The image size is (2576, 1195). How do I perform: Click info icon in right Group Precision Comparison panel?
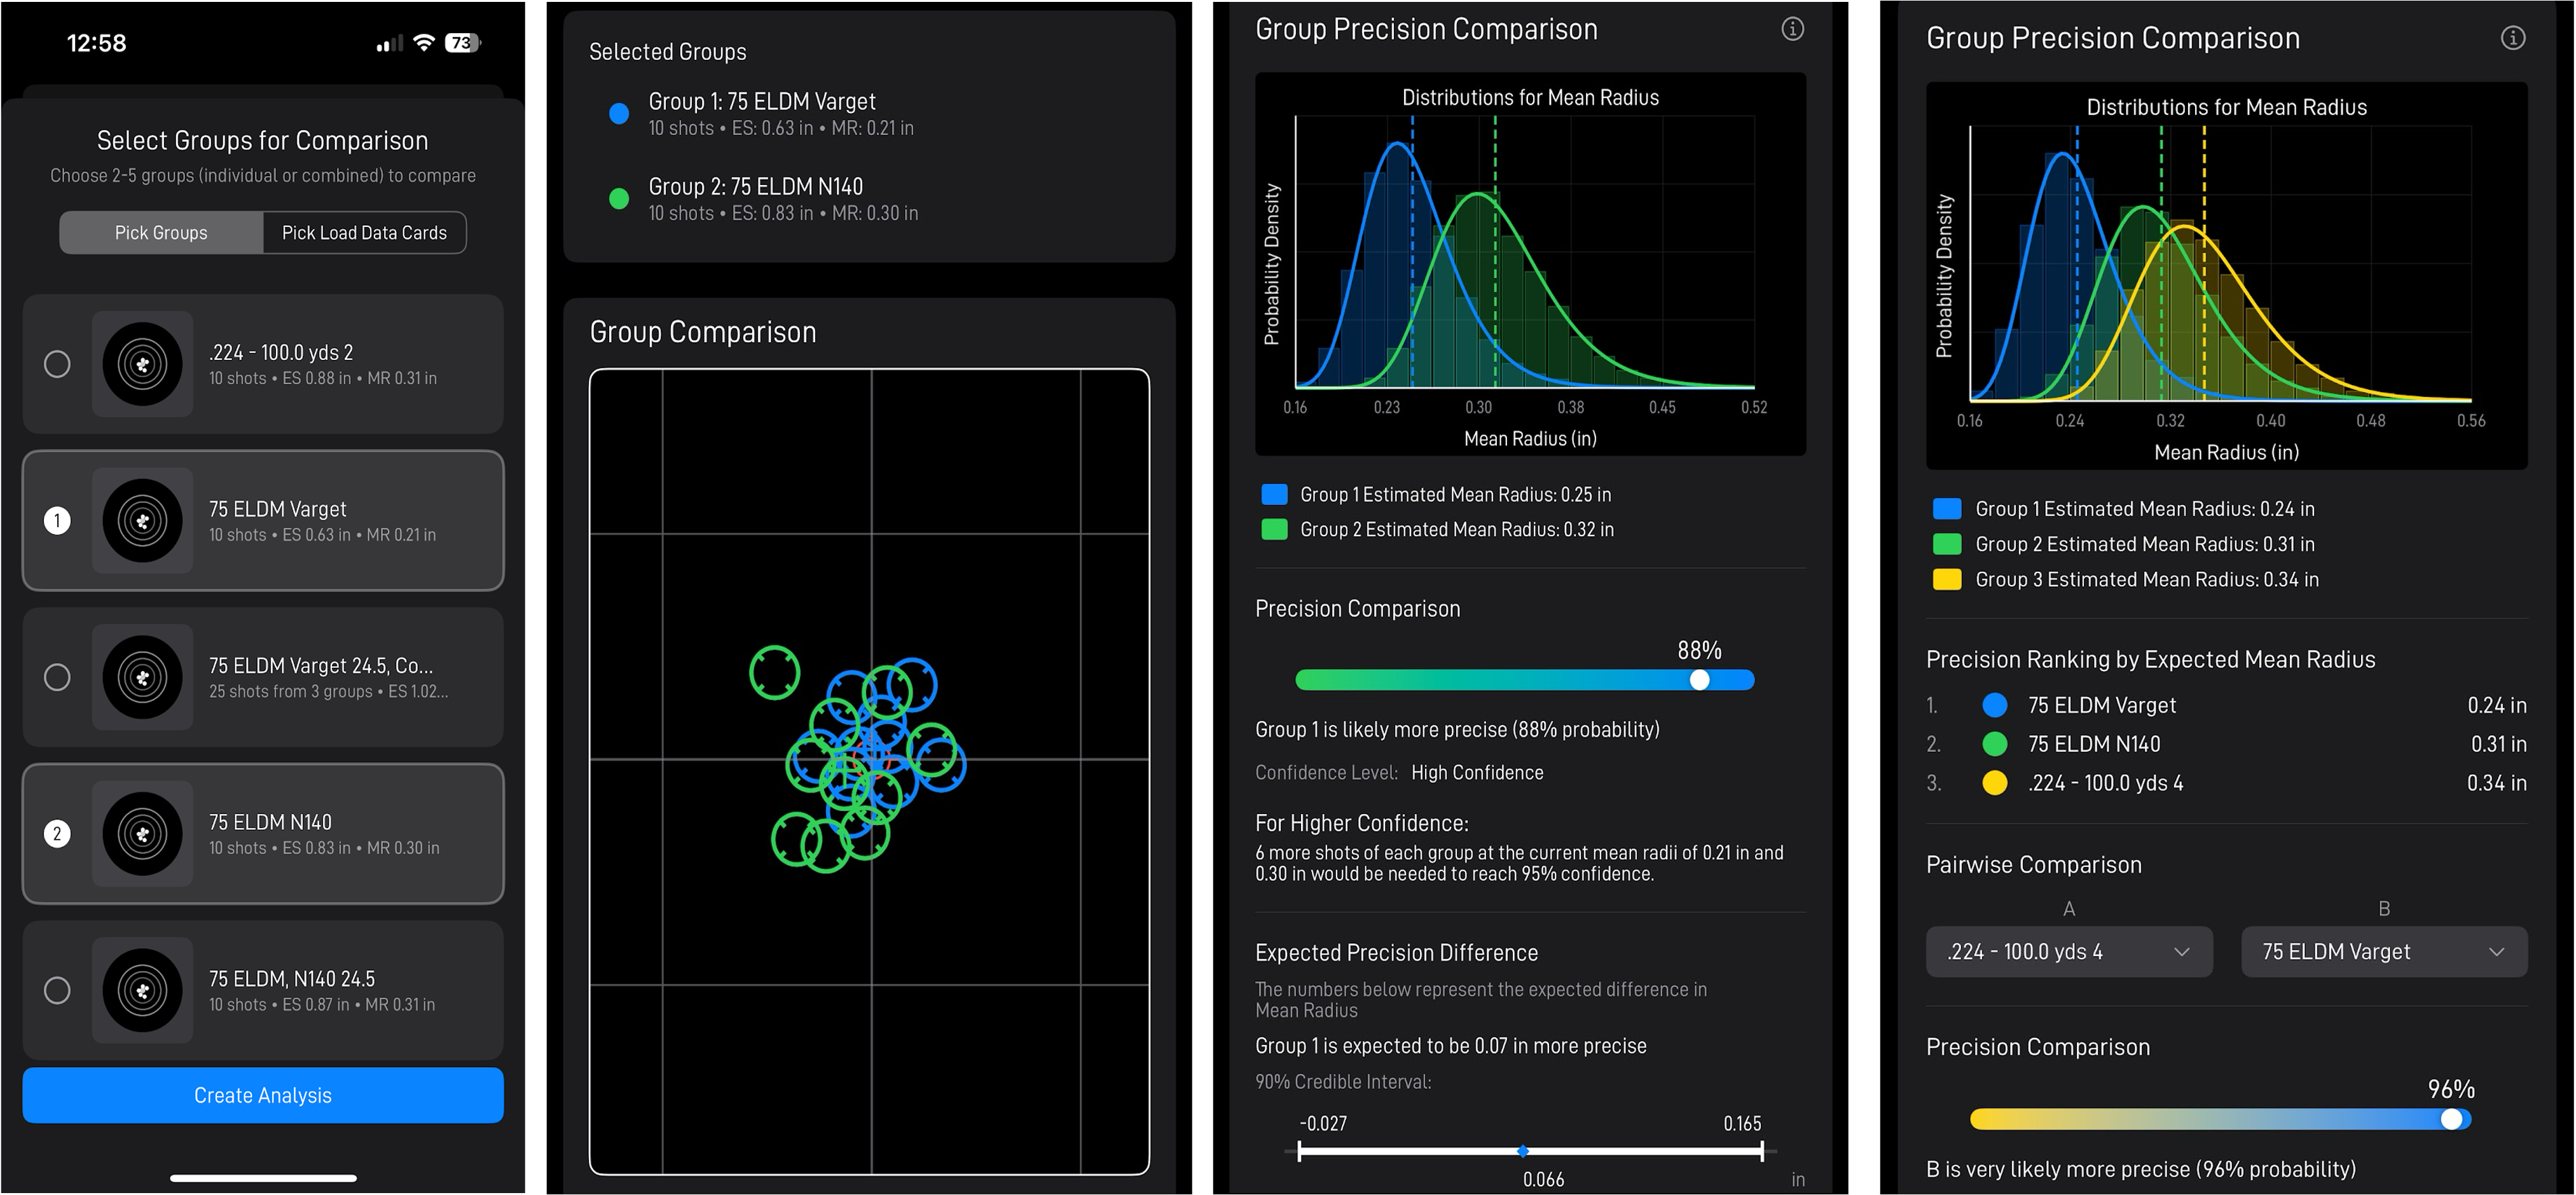click(2512, 38)
